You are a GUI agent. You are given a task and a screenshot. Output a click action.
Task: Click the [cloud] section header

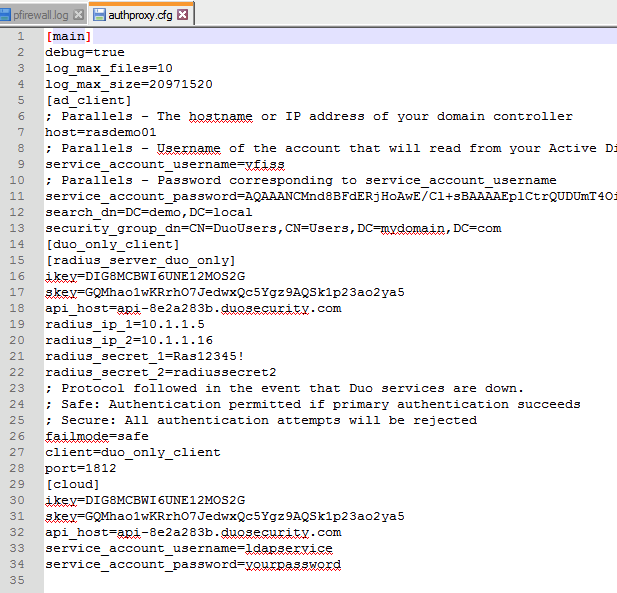72,484
